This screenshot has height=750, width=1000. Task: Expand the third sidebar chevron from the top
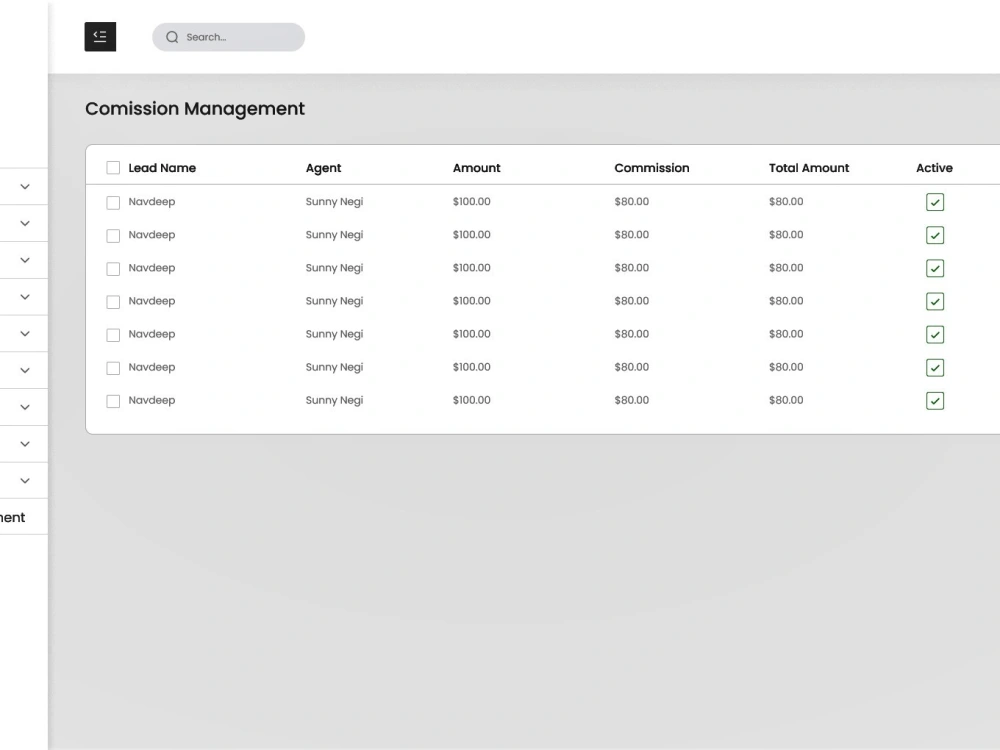coord(25,260)
